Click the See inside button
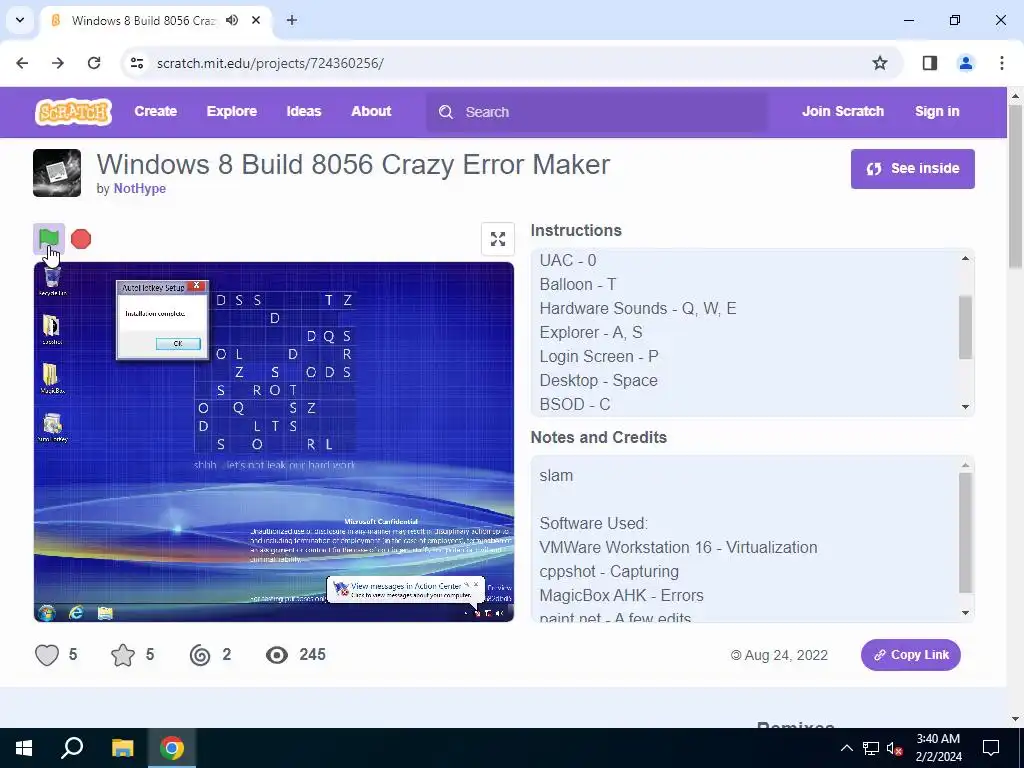This screenshot has width=1024, height=768. 912,168
